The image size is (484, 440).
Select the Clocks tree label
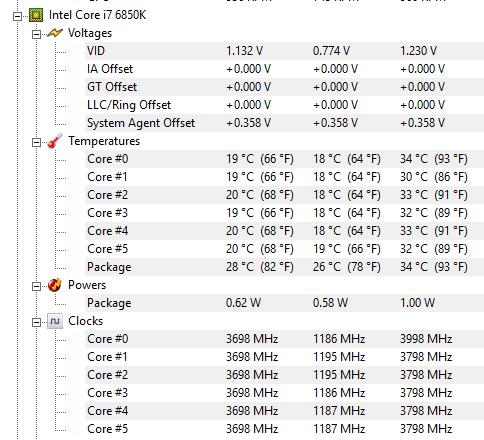86,321
